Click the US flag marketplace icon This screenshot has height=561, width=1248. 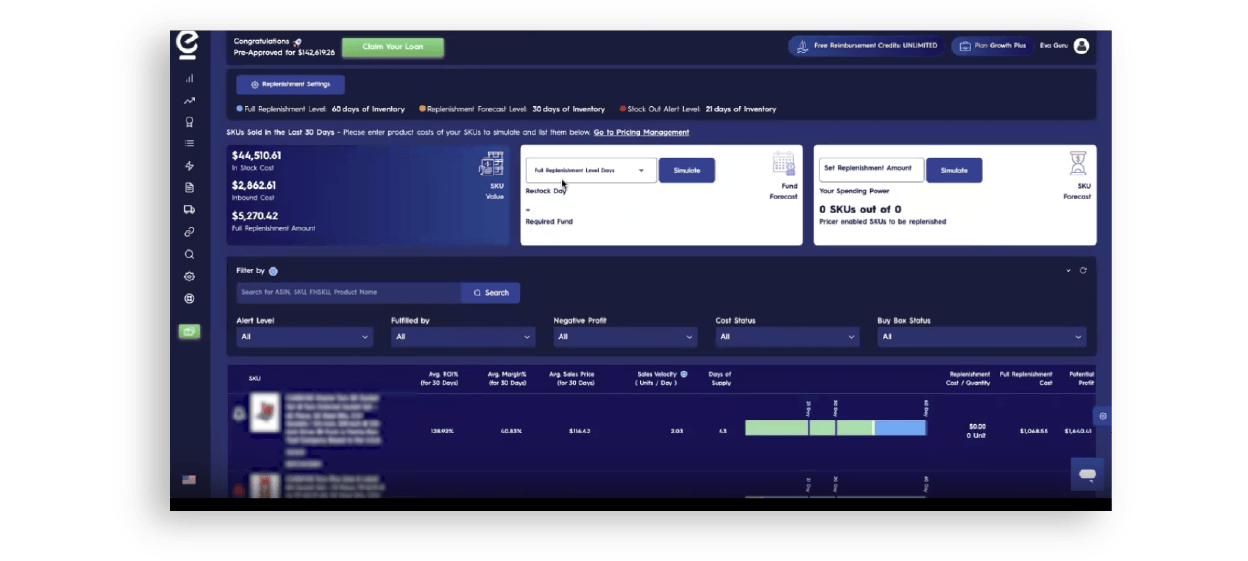(188, 480)
